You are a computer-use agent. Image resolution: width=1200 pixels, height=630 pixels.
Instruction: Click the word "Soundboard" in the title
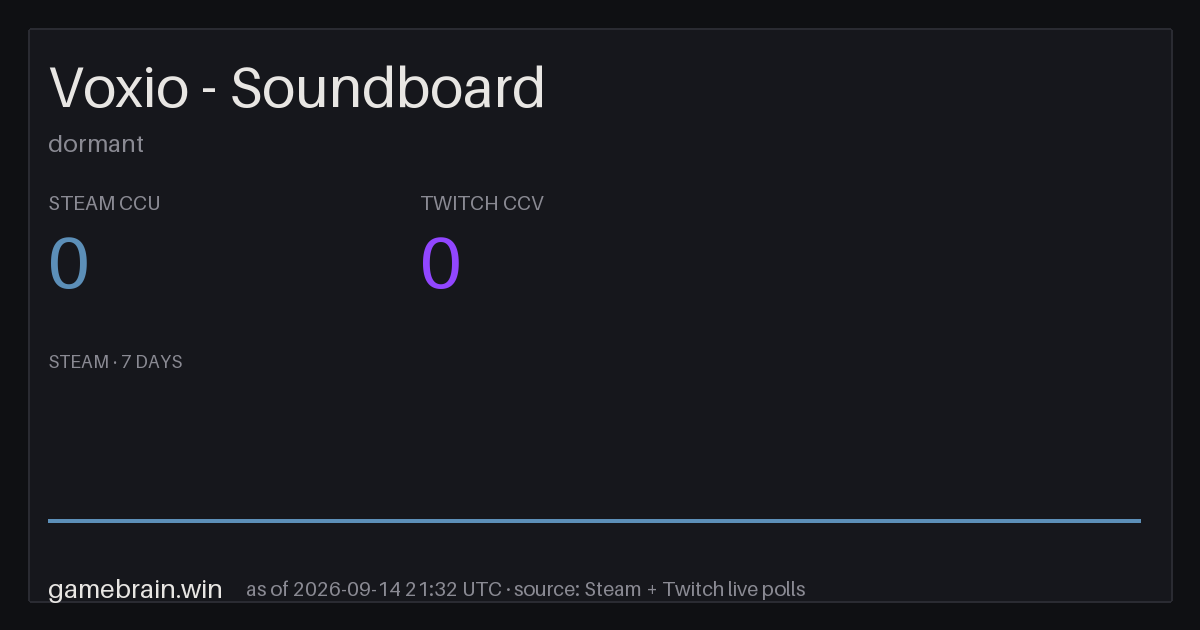(x=388, y=88)
